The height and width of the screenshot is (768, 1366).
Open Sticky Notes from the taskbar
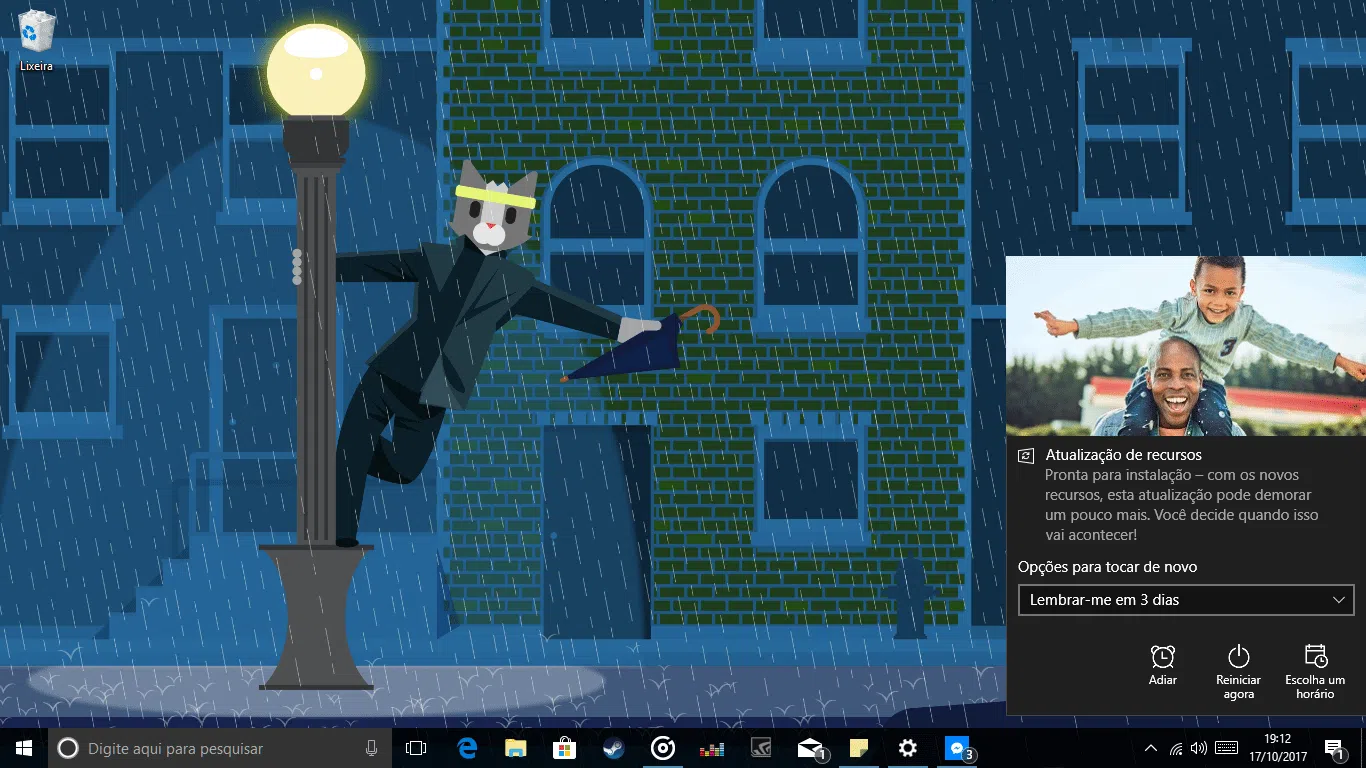(859, 748)
